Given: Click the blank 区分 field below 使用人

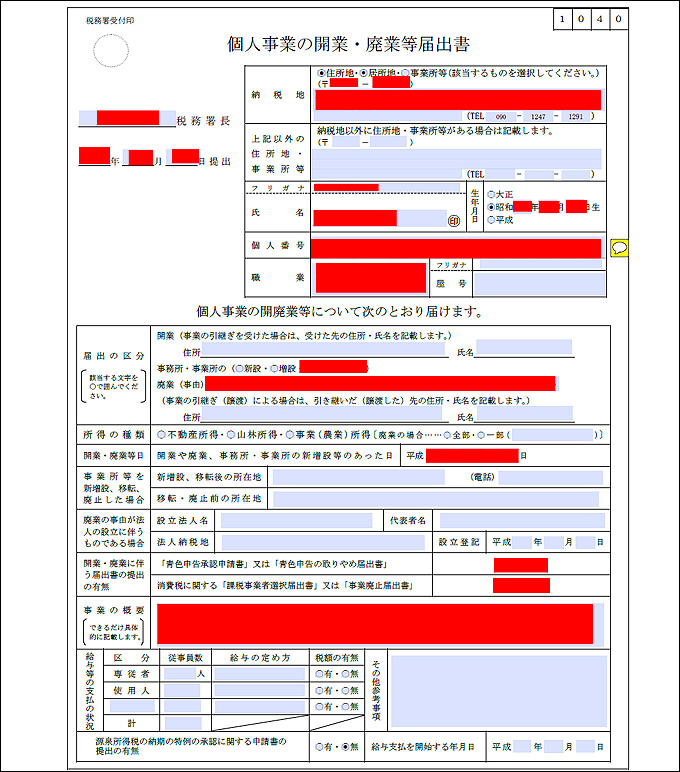Looking at the screenshot, I should tap(132, 707).
